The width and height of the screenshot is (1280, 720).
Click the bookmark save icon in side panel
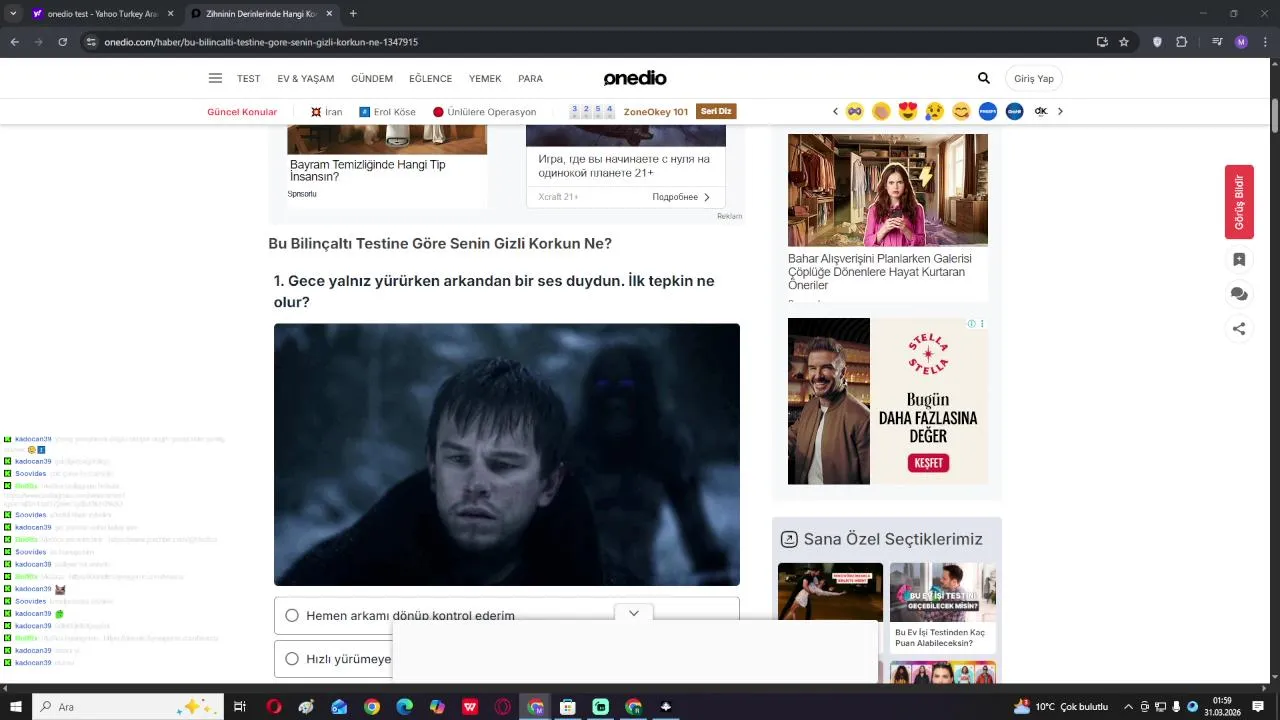click(x=1239, y=260)
